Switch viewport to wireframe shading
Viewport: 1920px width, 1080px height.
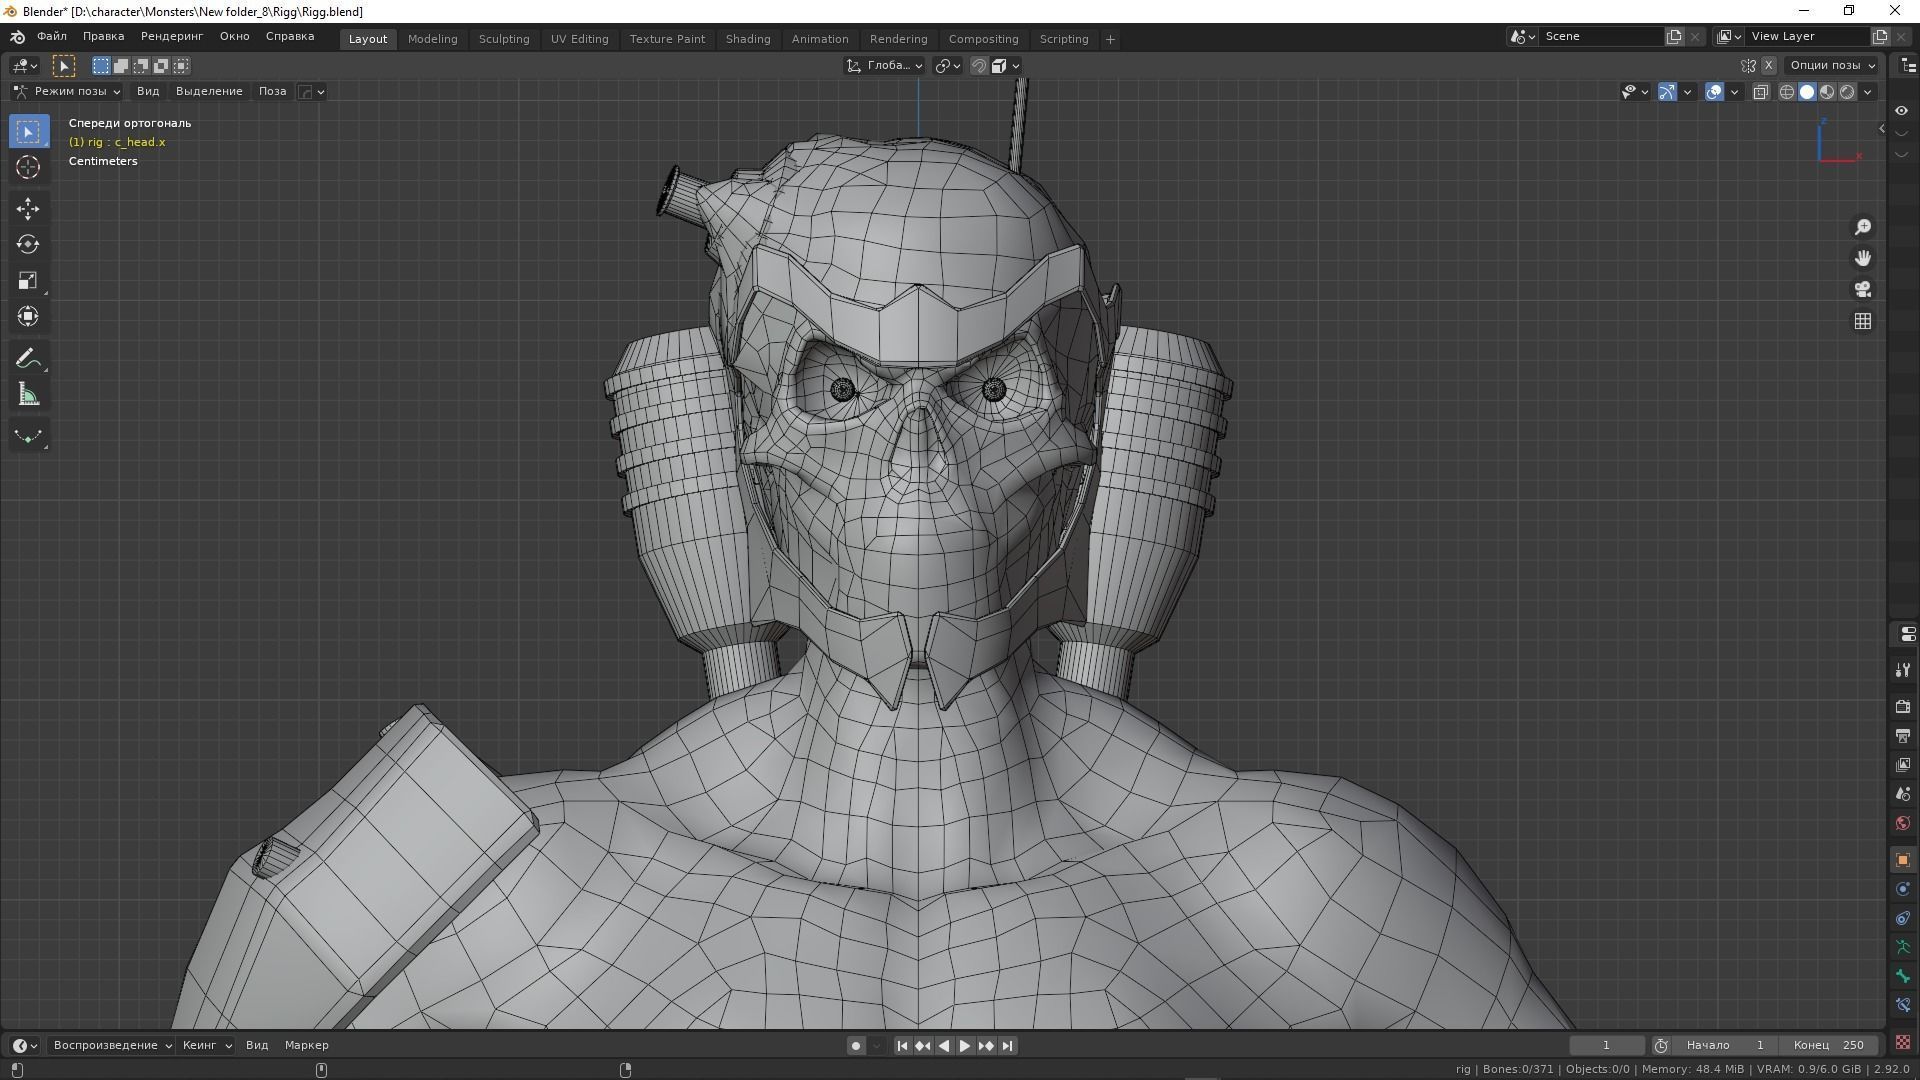1786,91
